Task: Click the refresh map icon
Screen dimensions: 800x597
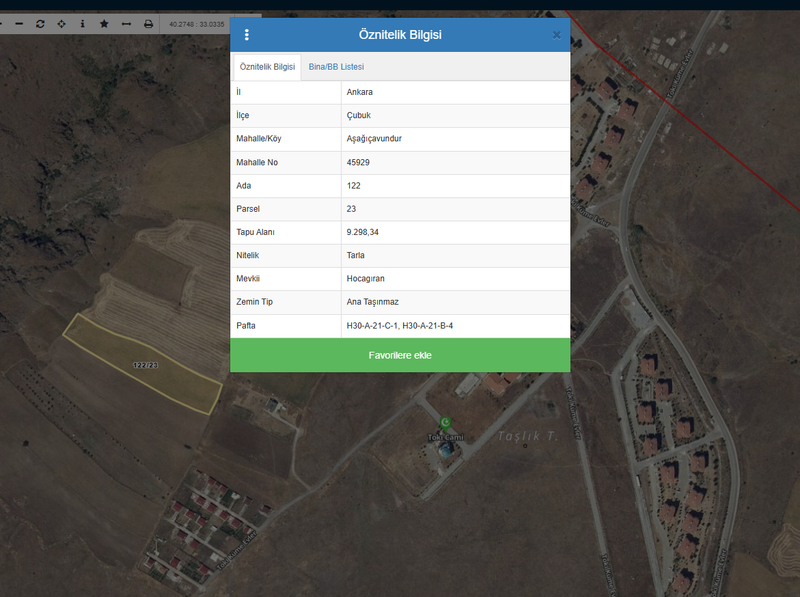Action: pos(40,23)
